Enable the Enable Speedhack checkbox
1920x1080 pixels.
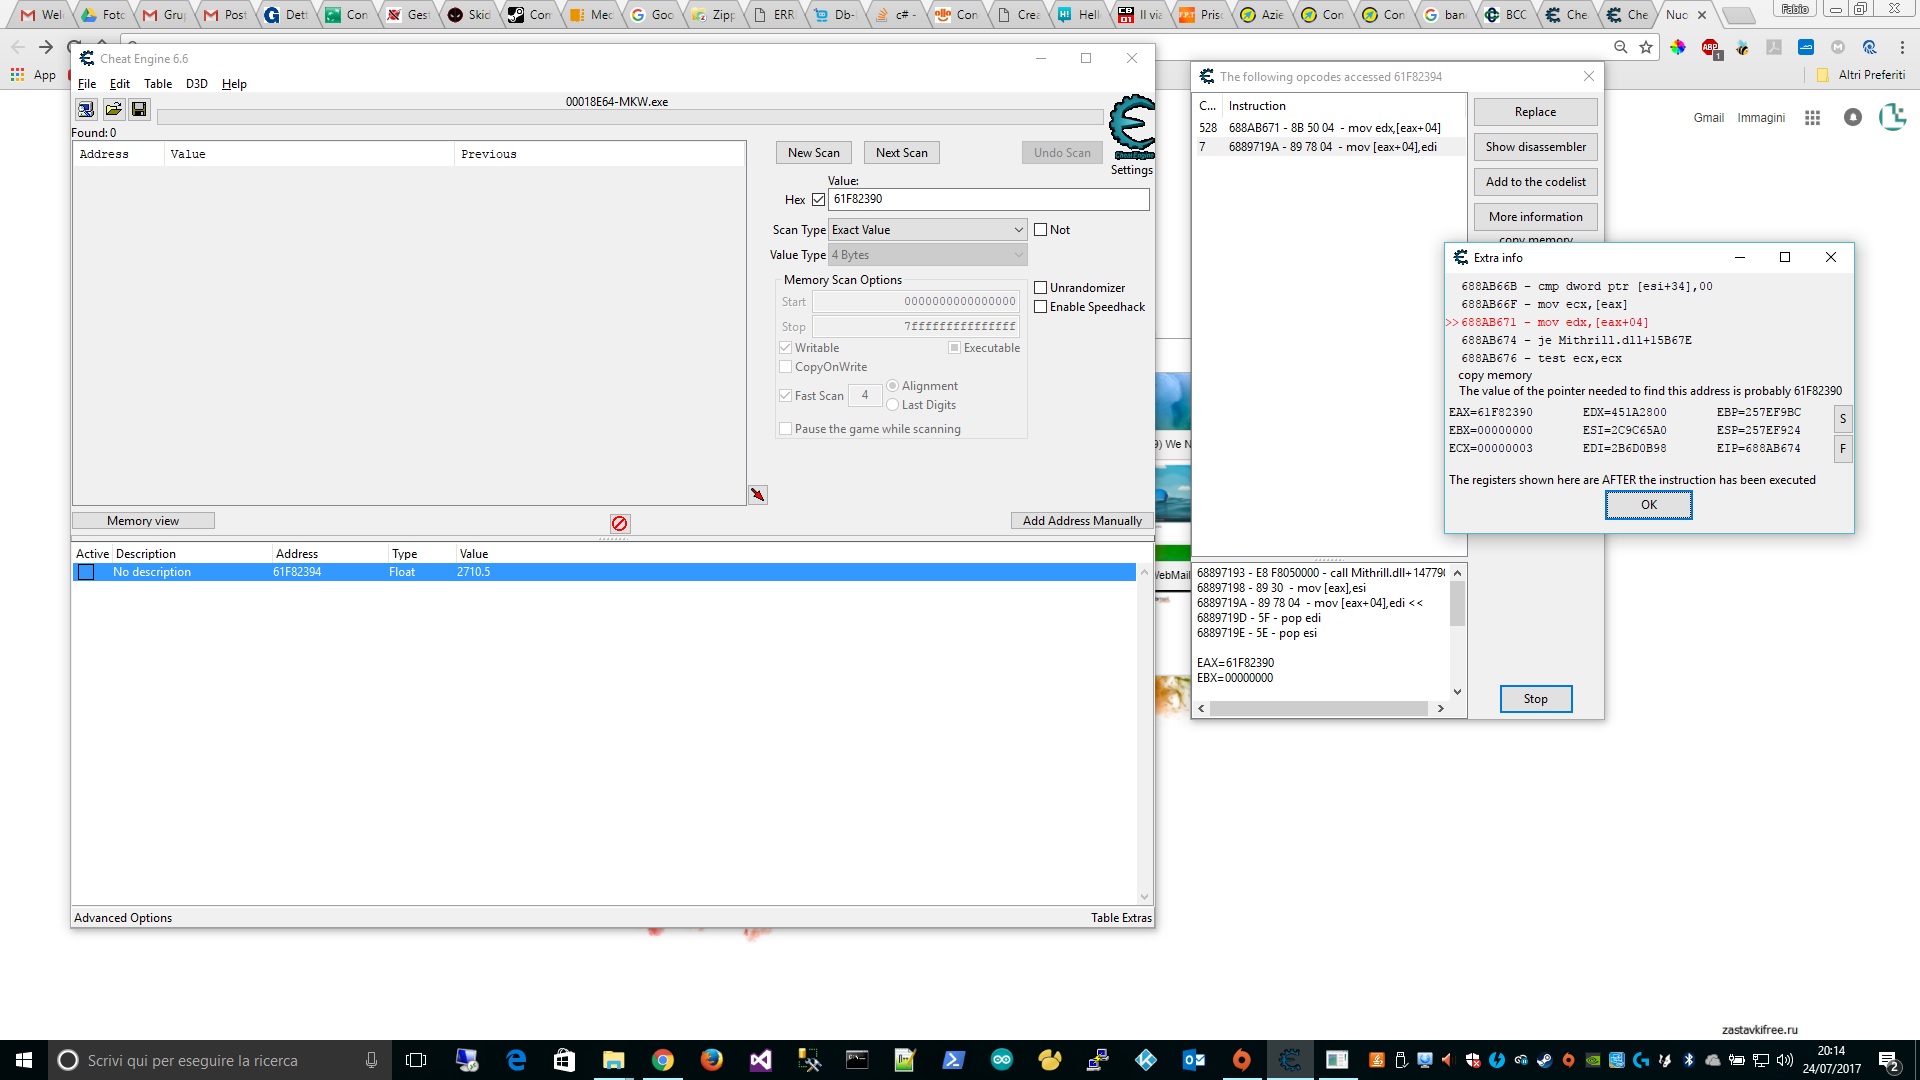click(x=1040, y=306)
